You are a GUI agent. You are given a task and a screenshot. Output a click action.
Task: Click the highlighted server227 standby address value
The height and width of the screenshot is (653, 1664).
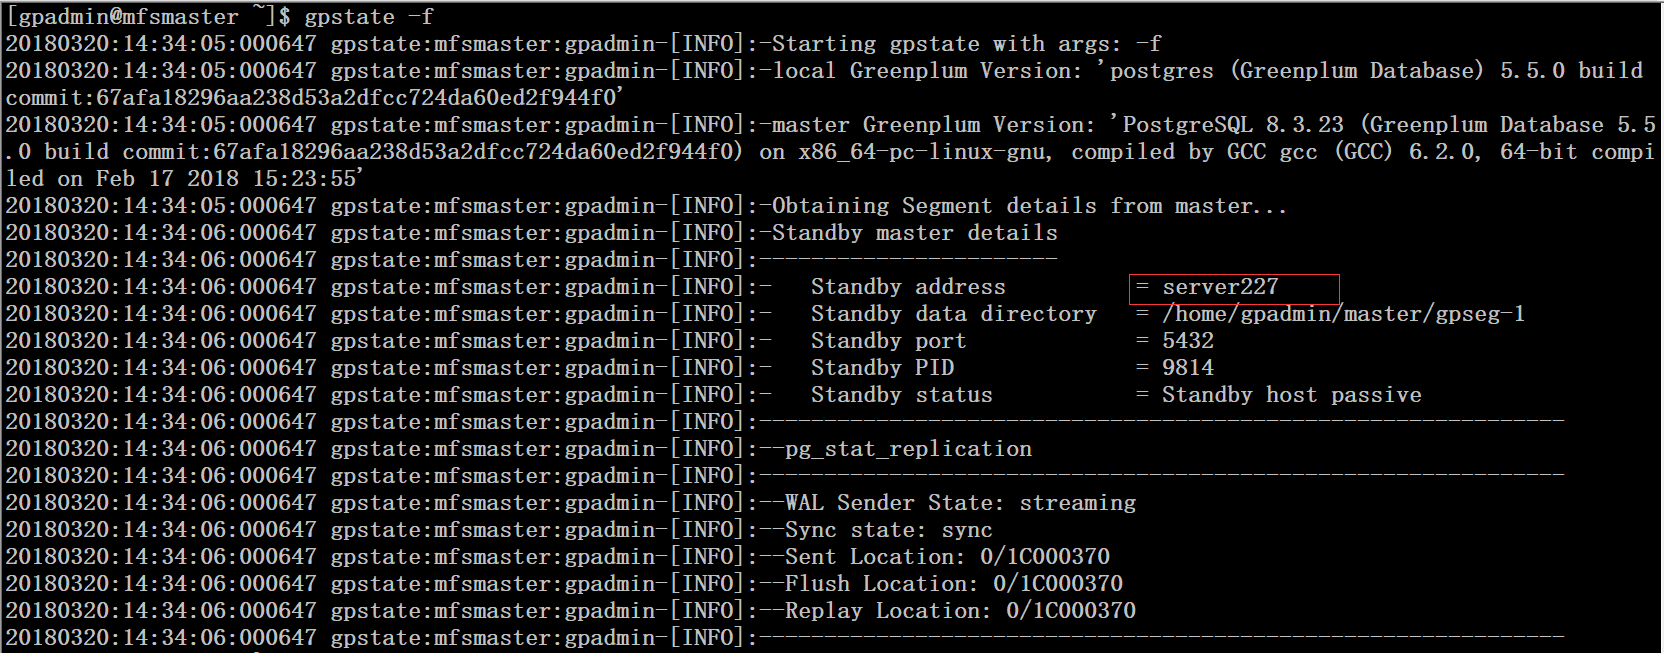[1220, 287]
